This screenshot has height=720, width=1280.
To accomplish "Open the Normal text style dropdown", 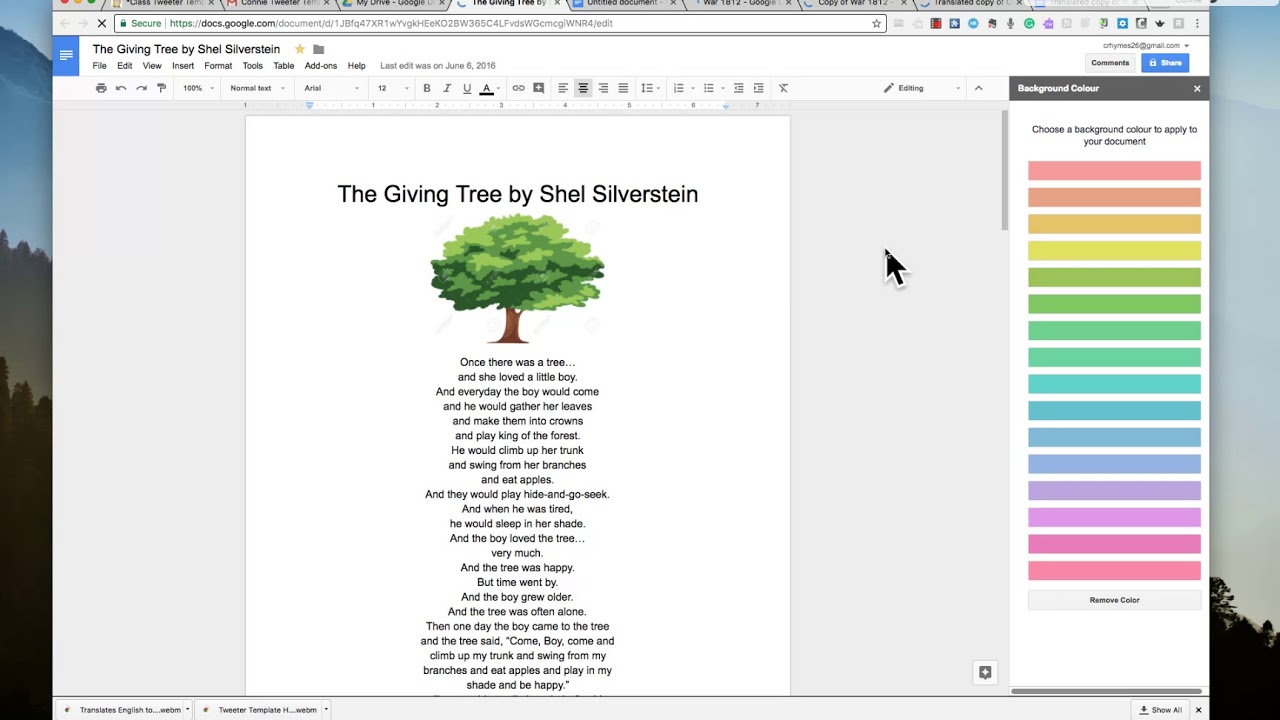I will point(257,88).
